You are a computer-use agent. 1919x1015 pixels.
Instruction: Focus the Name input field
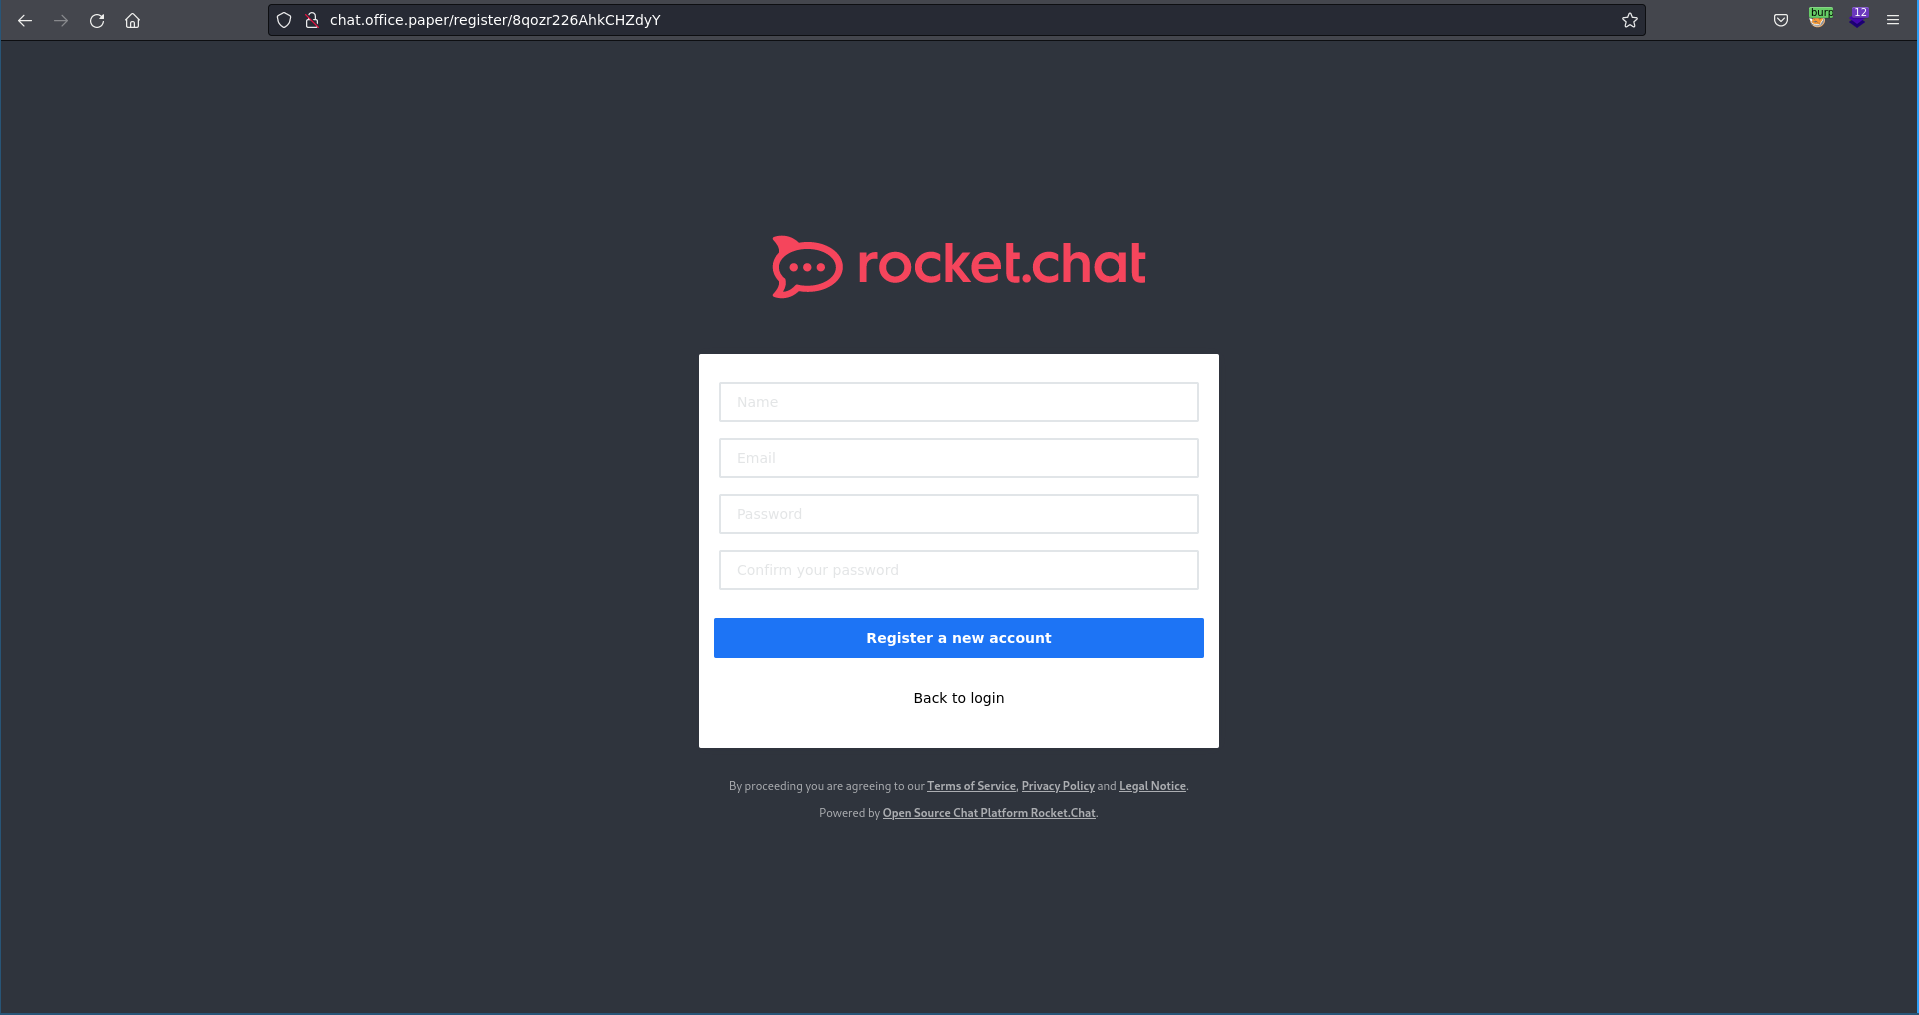click(958, 402)
